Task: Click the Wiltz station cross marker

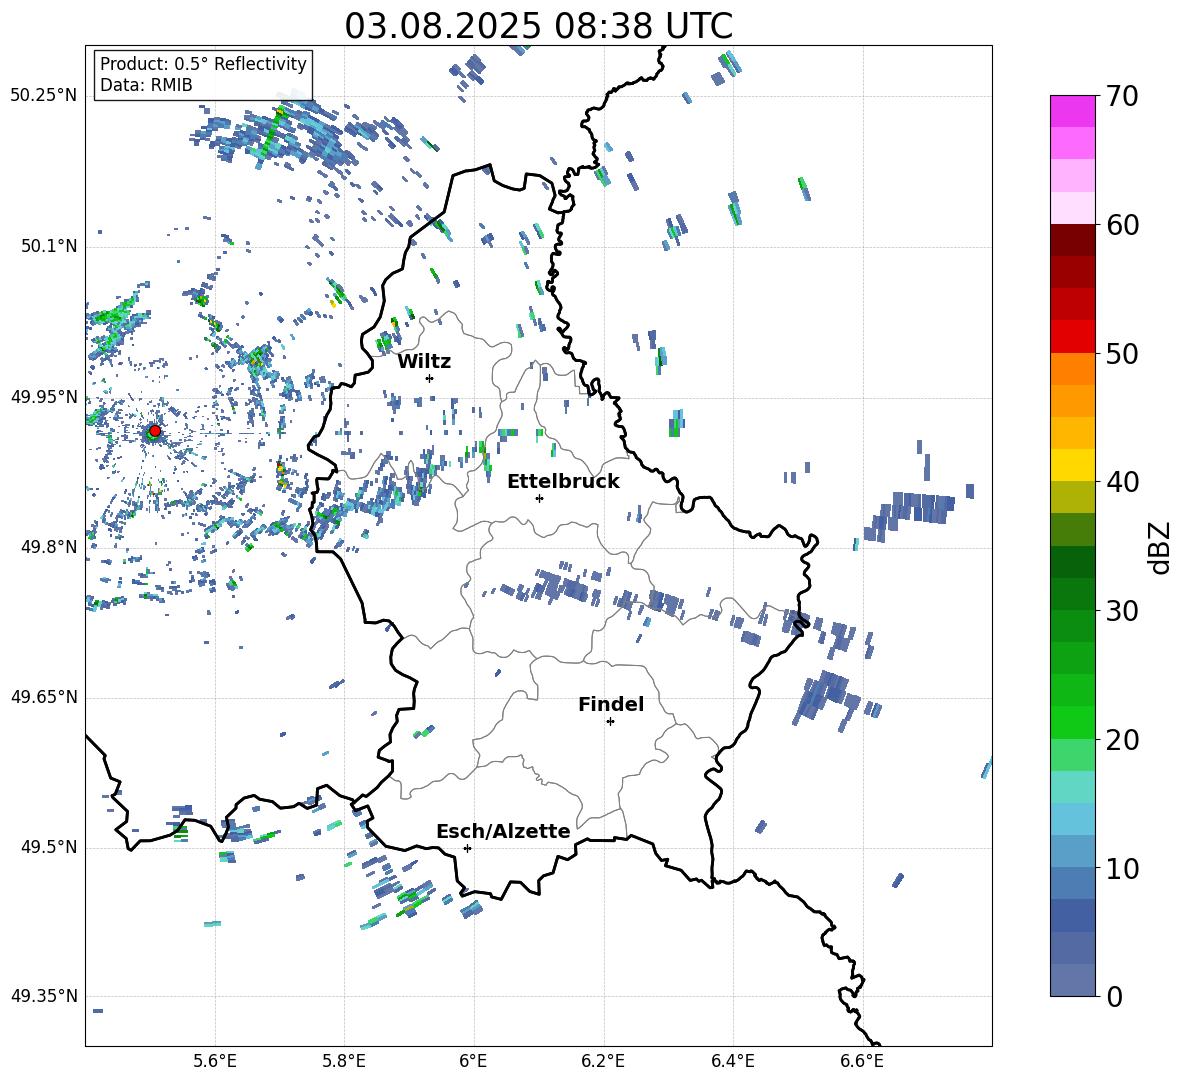Action: point(430,378)
